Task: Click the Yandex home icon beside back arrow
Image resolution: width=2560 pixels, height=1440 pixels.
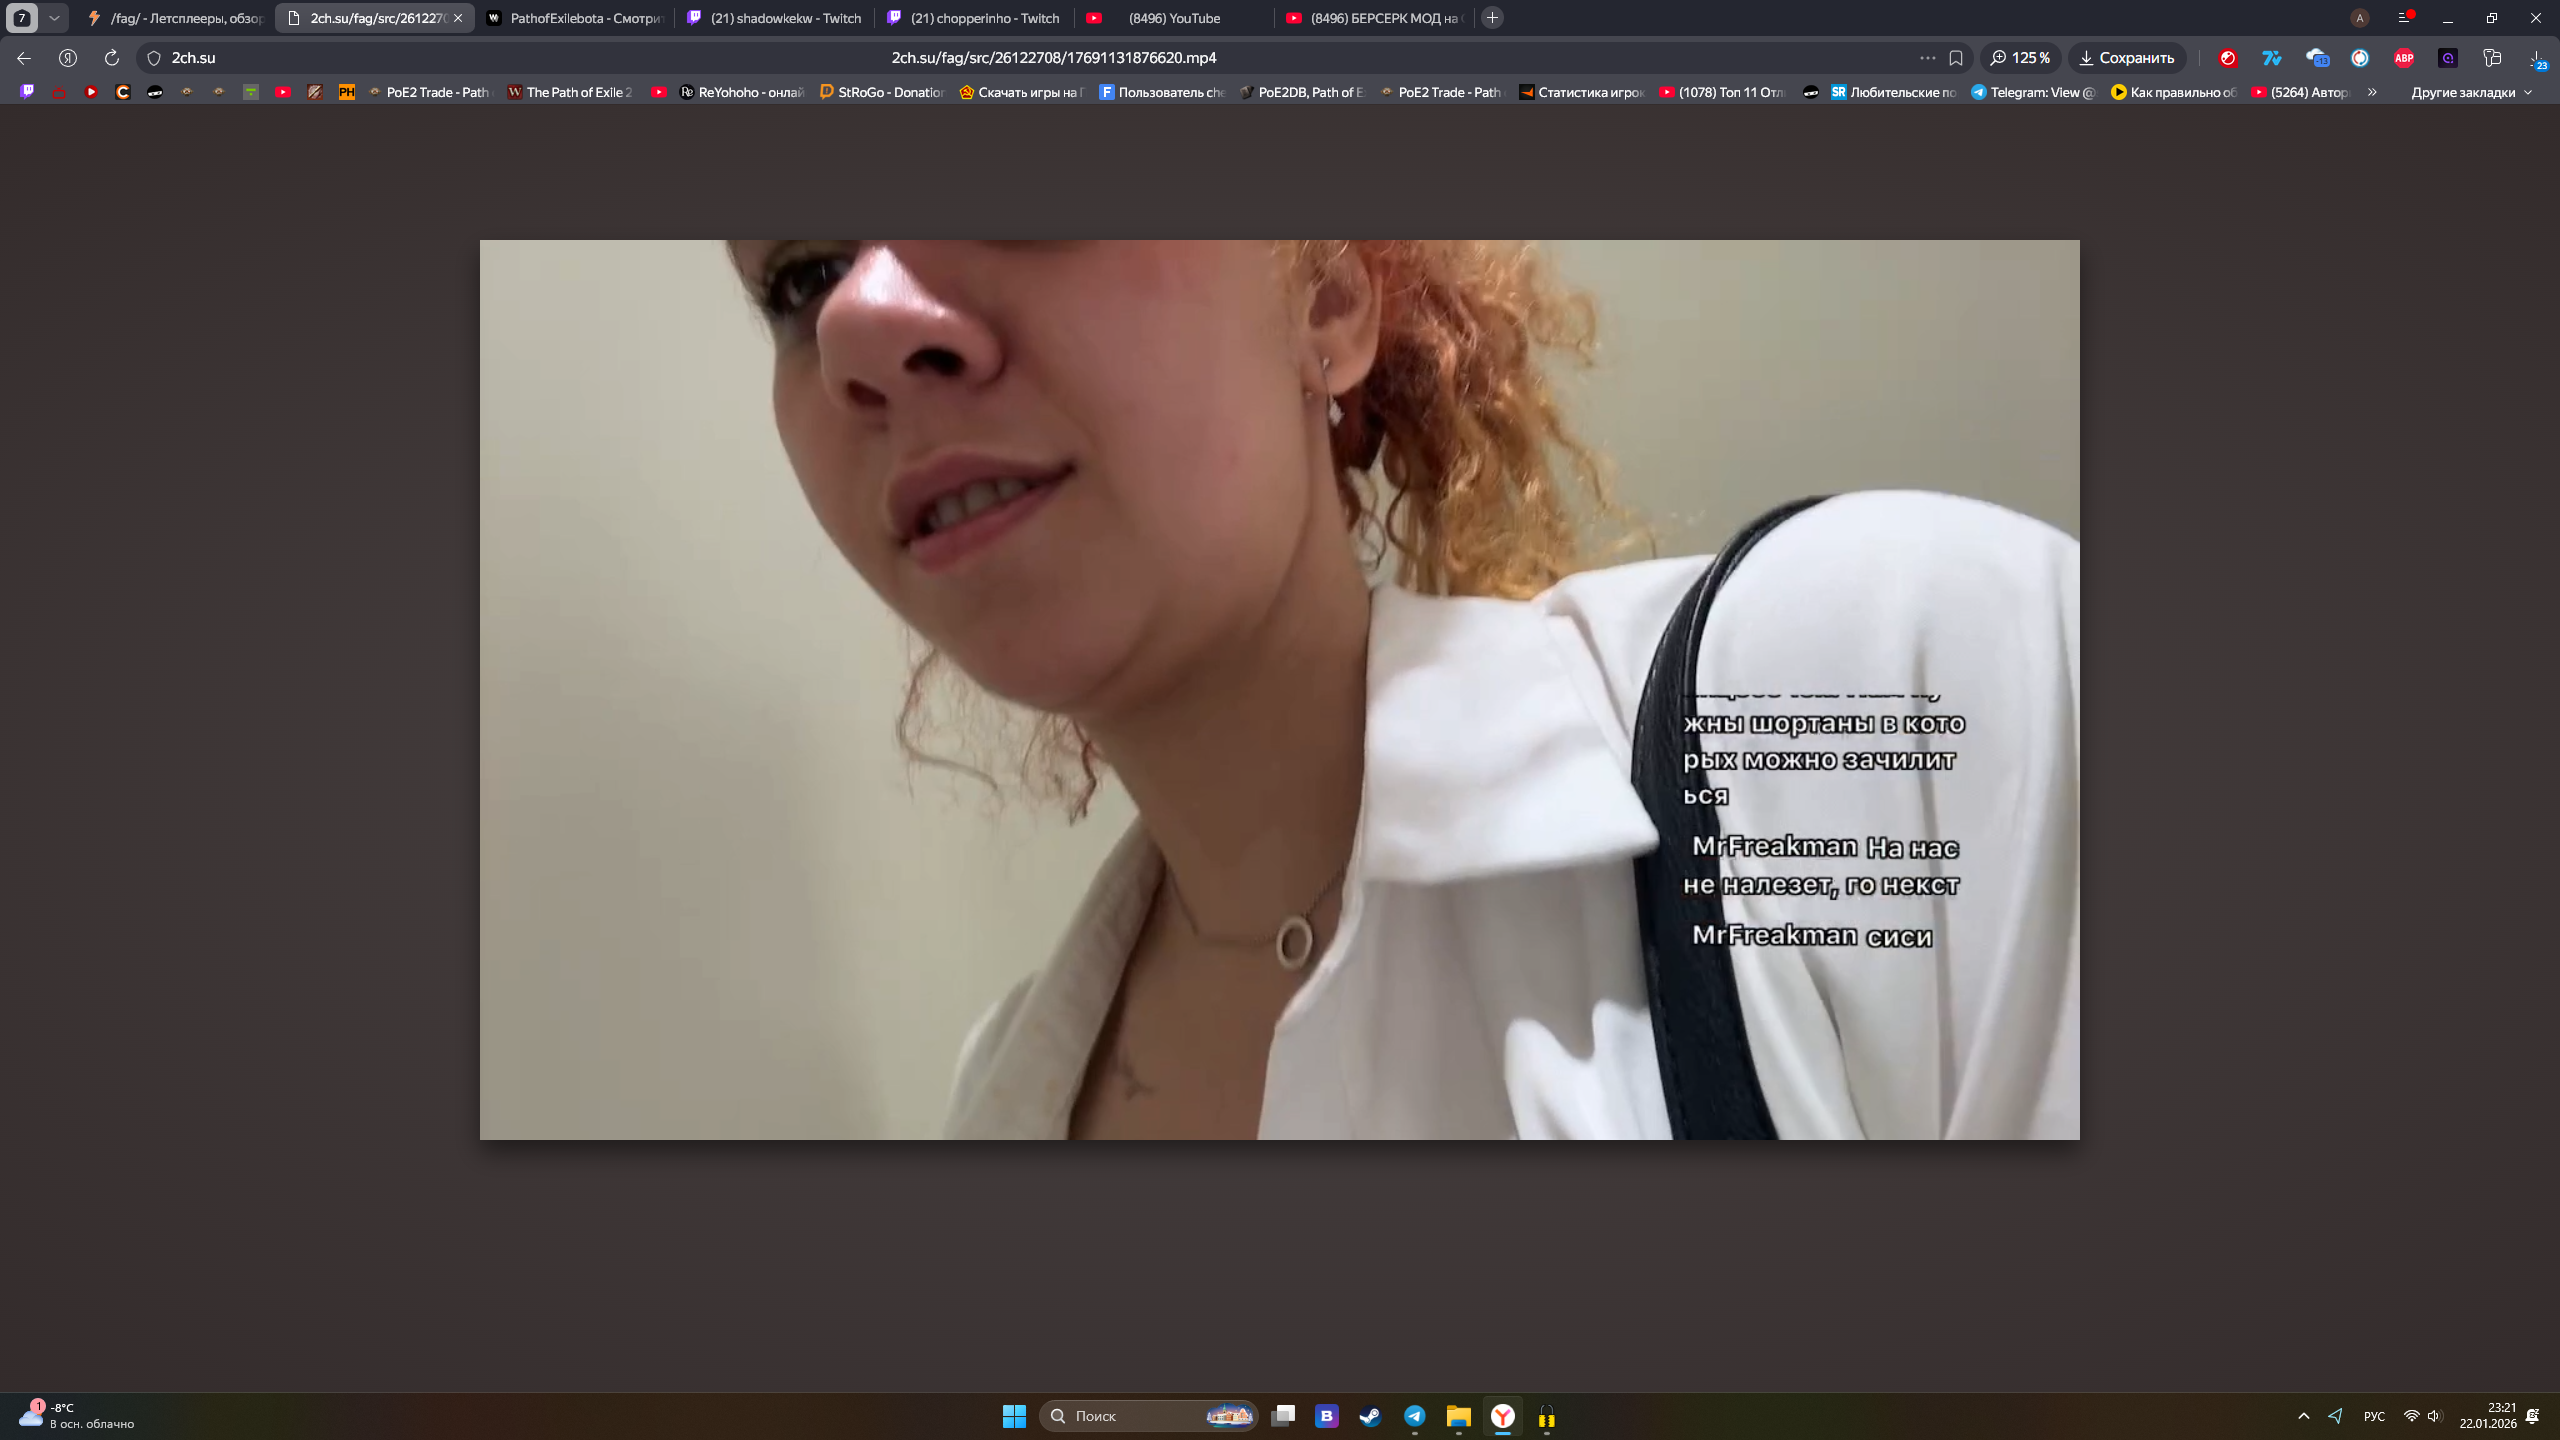Action: click(x=68, y=58)
